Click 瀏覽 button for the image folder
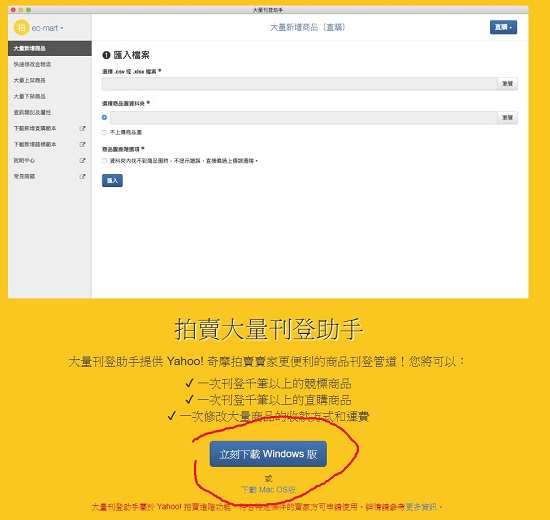The width and height of the screenshot is (550, 520). [x=507, y=118]
